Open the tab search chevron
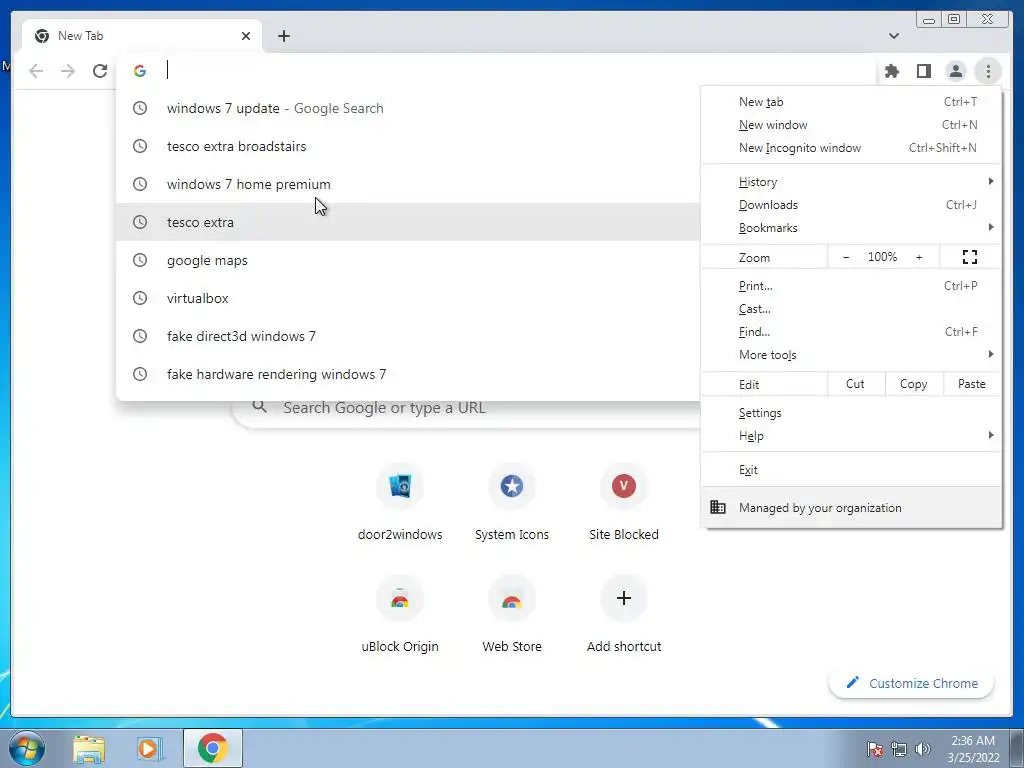The width and height of the screenshot is (1024, 768). click(894, 36)
